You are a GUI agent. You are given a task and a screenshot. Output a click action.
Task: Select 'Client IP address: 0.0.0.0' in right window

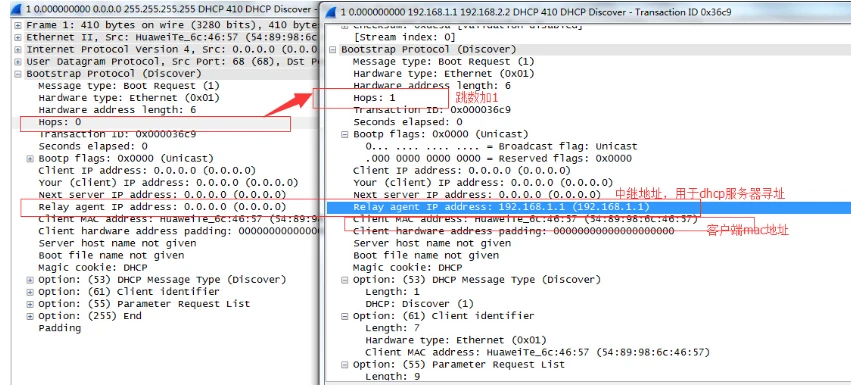coord(461,170)
